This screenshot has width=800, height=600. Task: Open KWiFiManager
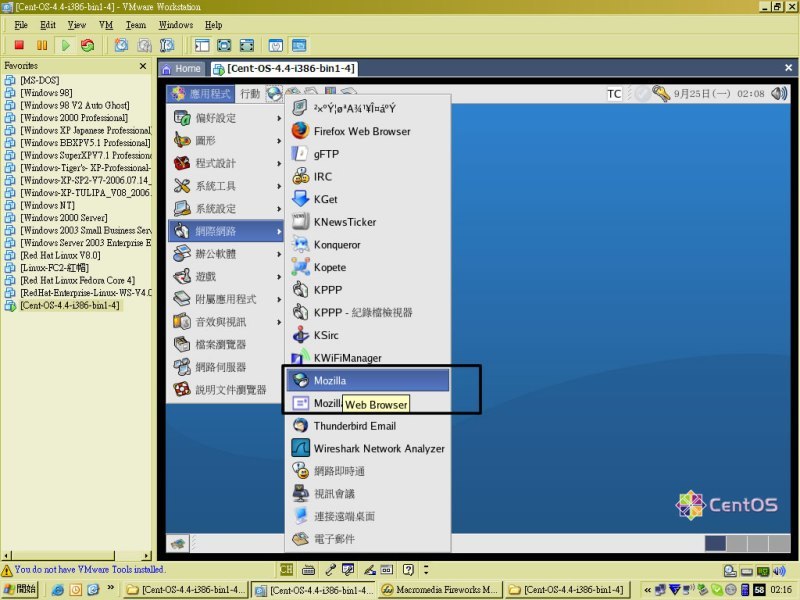tap(367, 358)
